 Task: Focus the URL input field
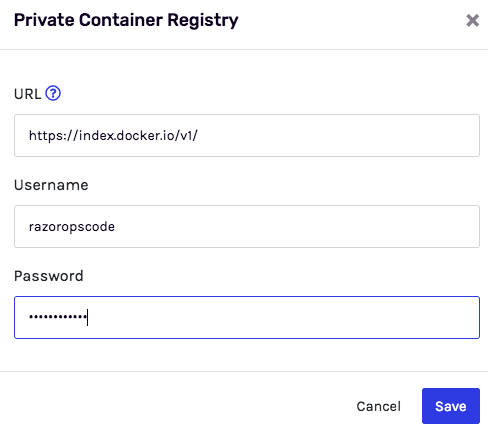(247, 135)
